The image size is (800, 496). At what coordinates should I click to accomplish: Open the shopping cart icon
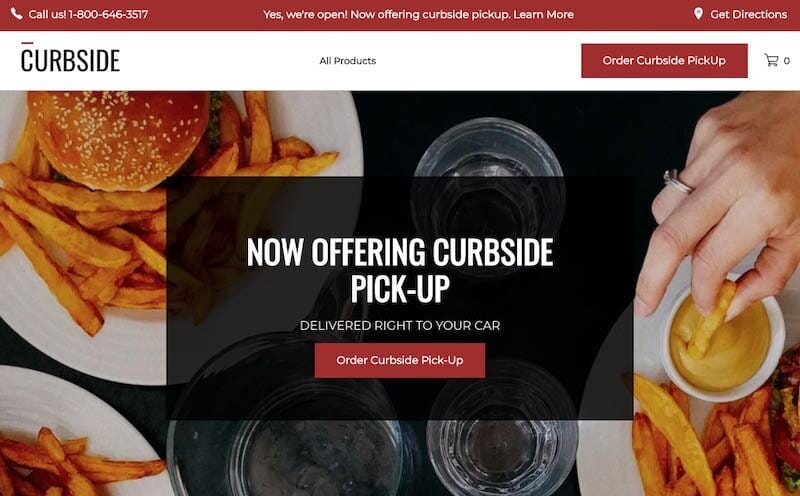pos(771,60)
